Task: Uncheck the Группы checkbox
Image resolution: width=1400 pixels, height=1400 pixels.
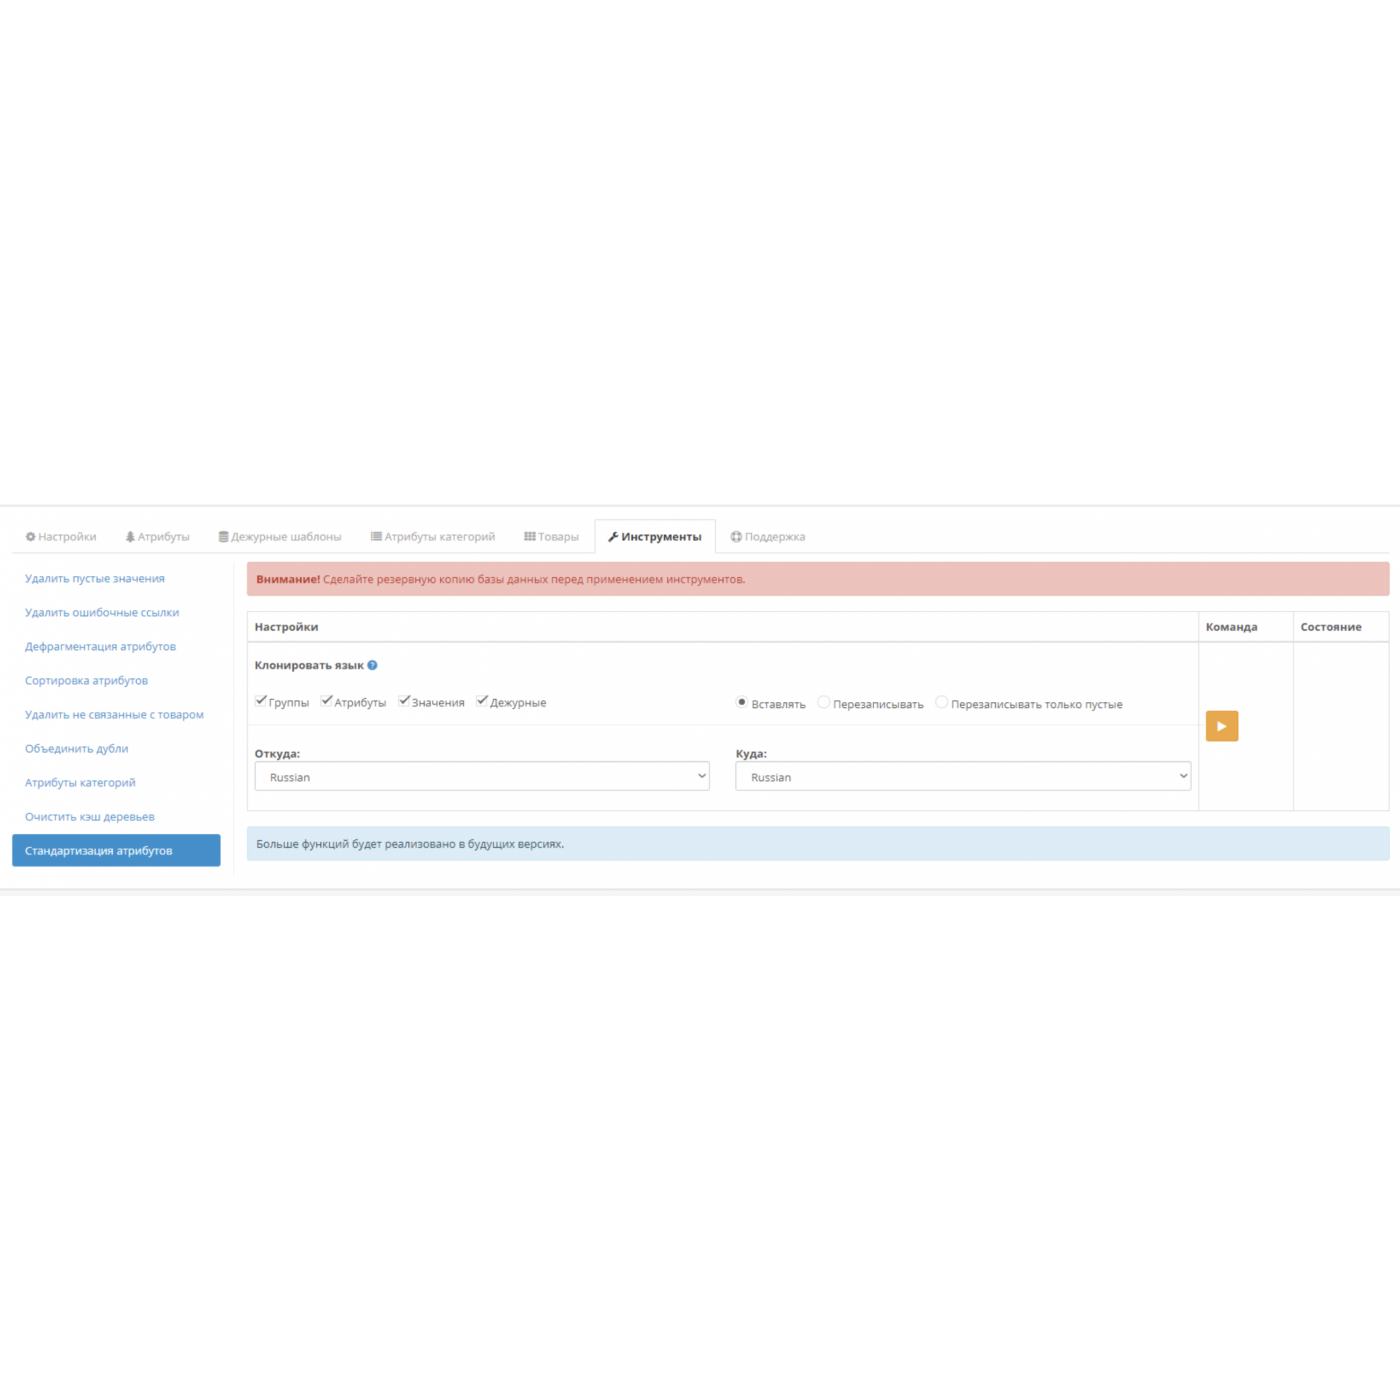Action: (x=261, y=701)
